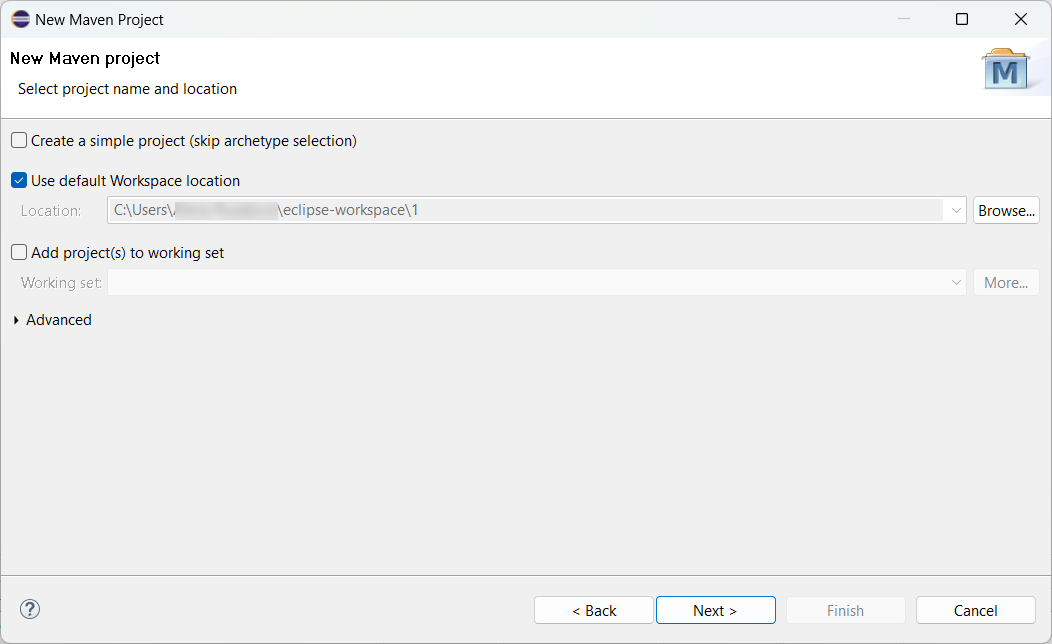
Task: Maximize the New Maven Project dialog
Action: point(961,19)
